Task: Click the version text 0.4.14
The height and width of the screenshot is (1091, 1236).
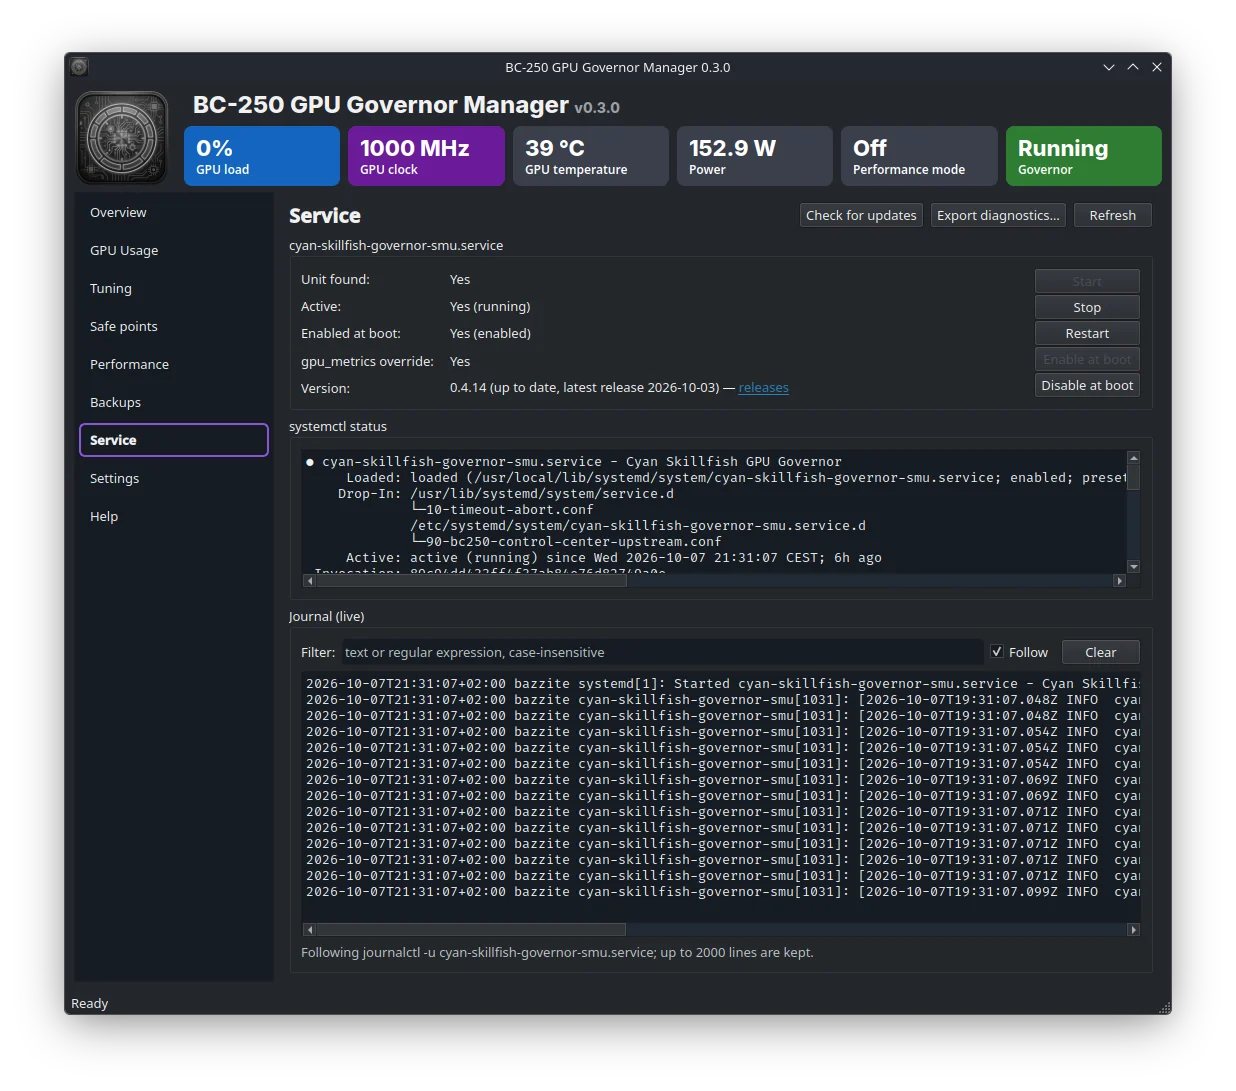Action: 468,388
